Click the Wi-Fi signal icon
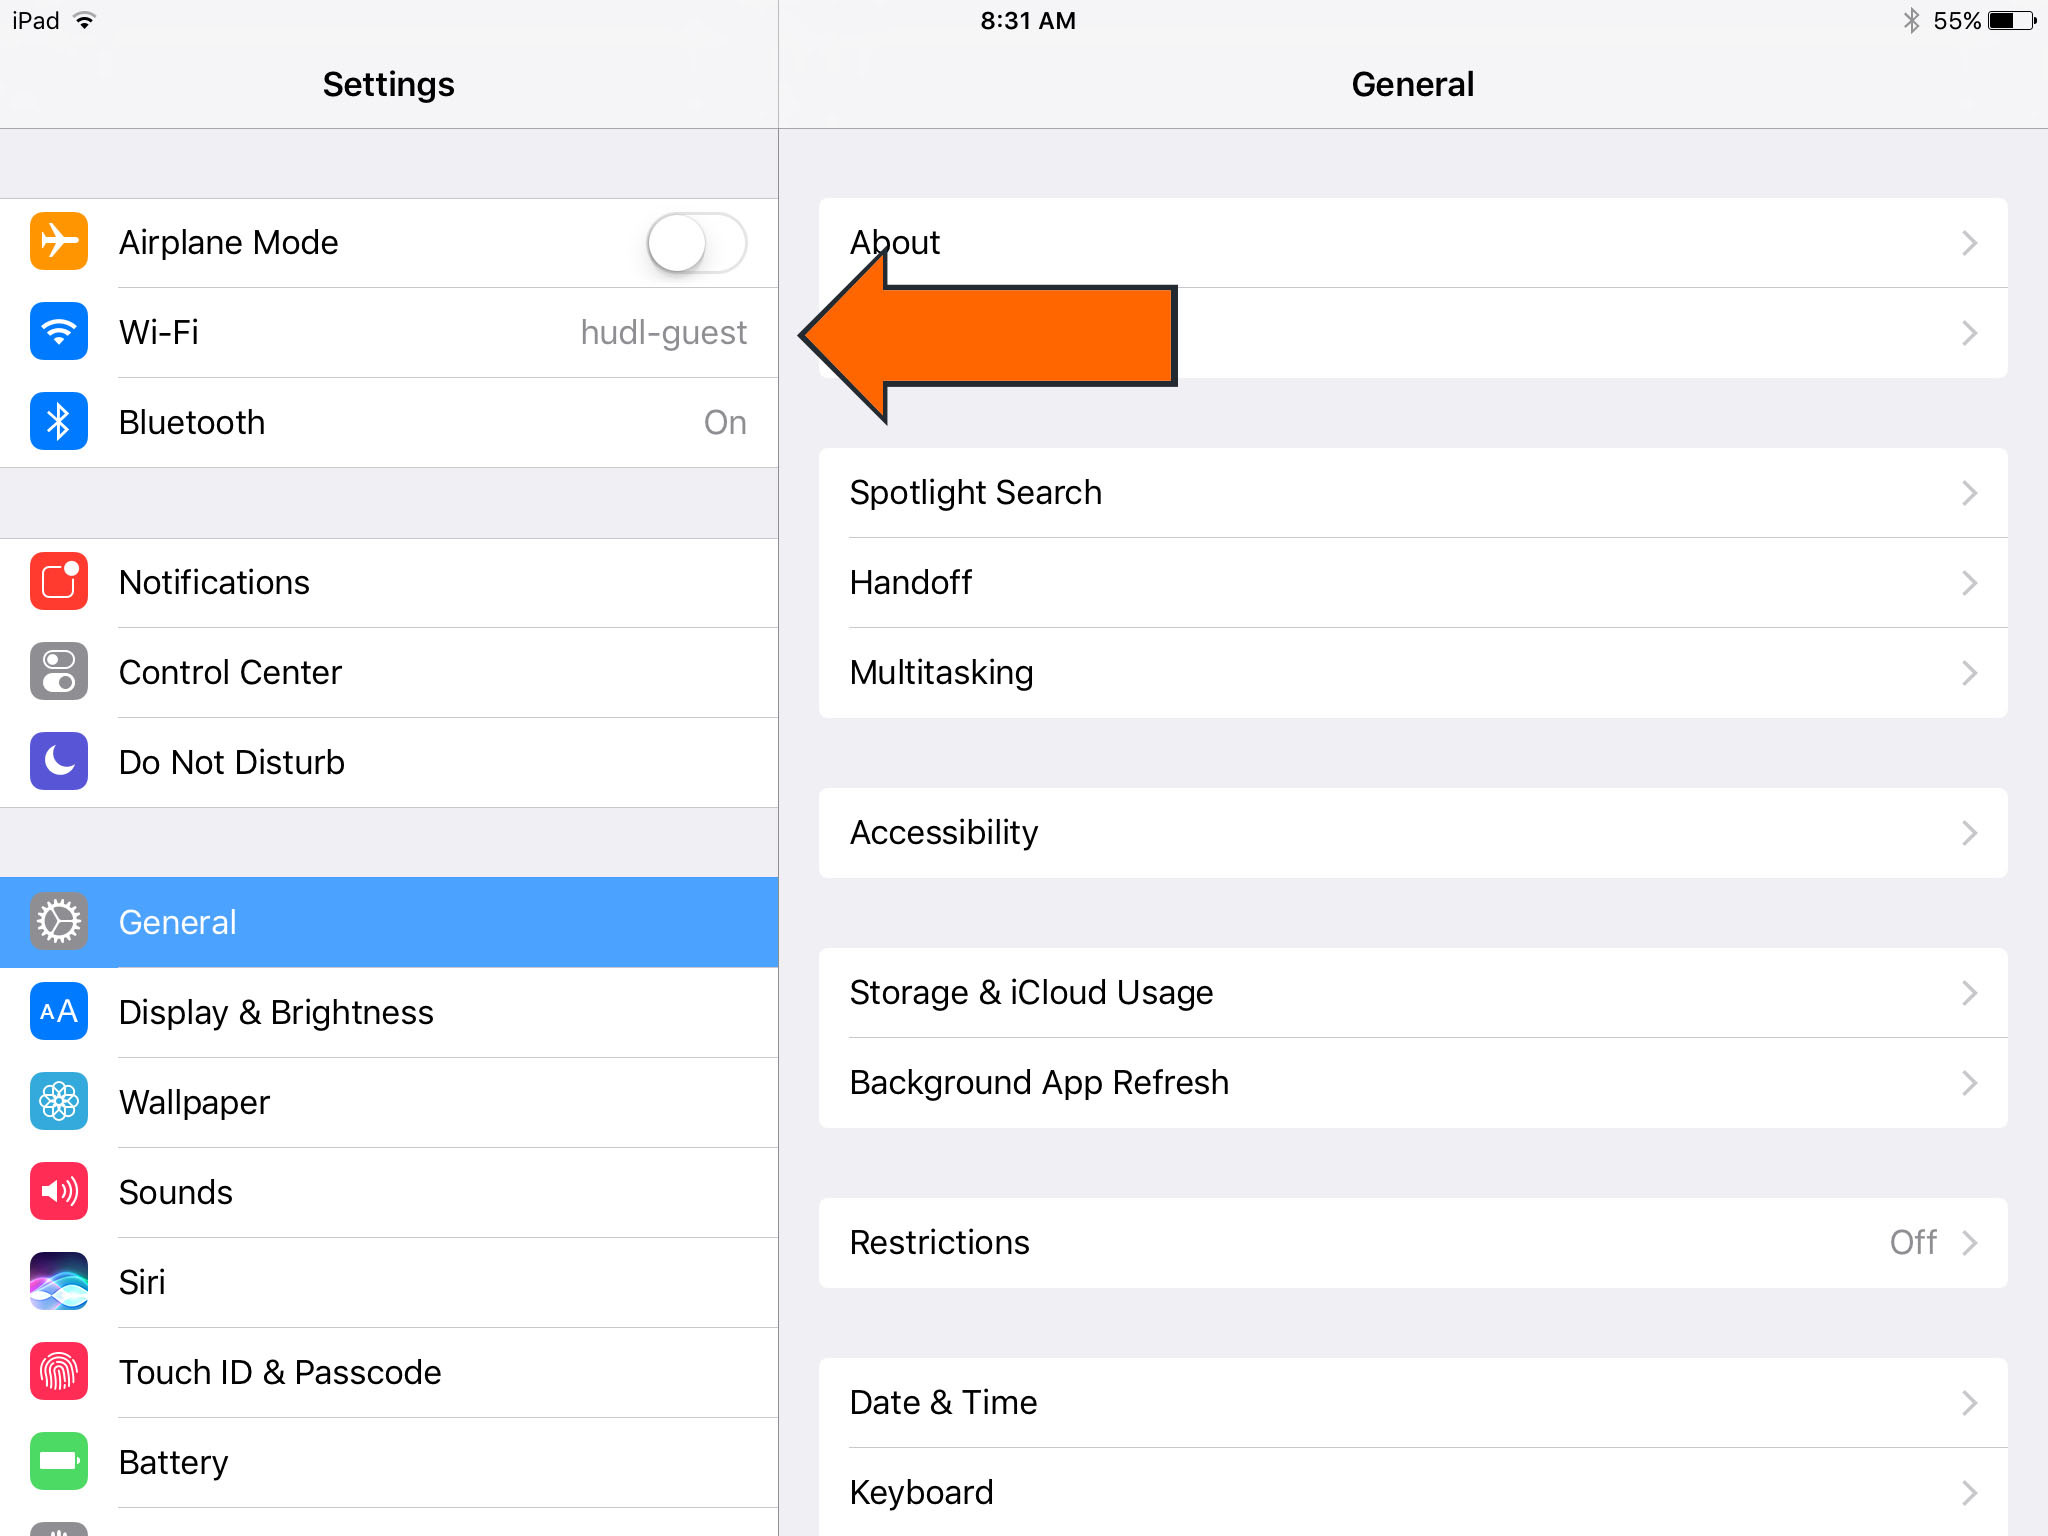The height and width of the screenshot is (1536, 2048). (x=58, y=332)
